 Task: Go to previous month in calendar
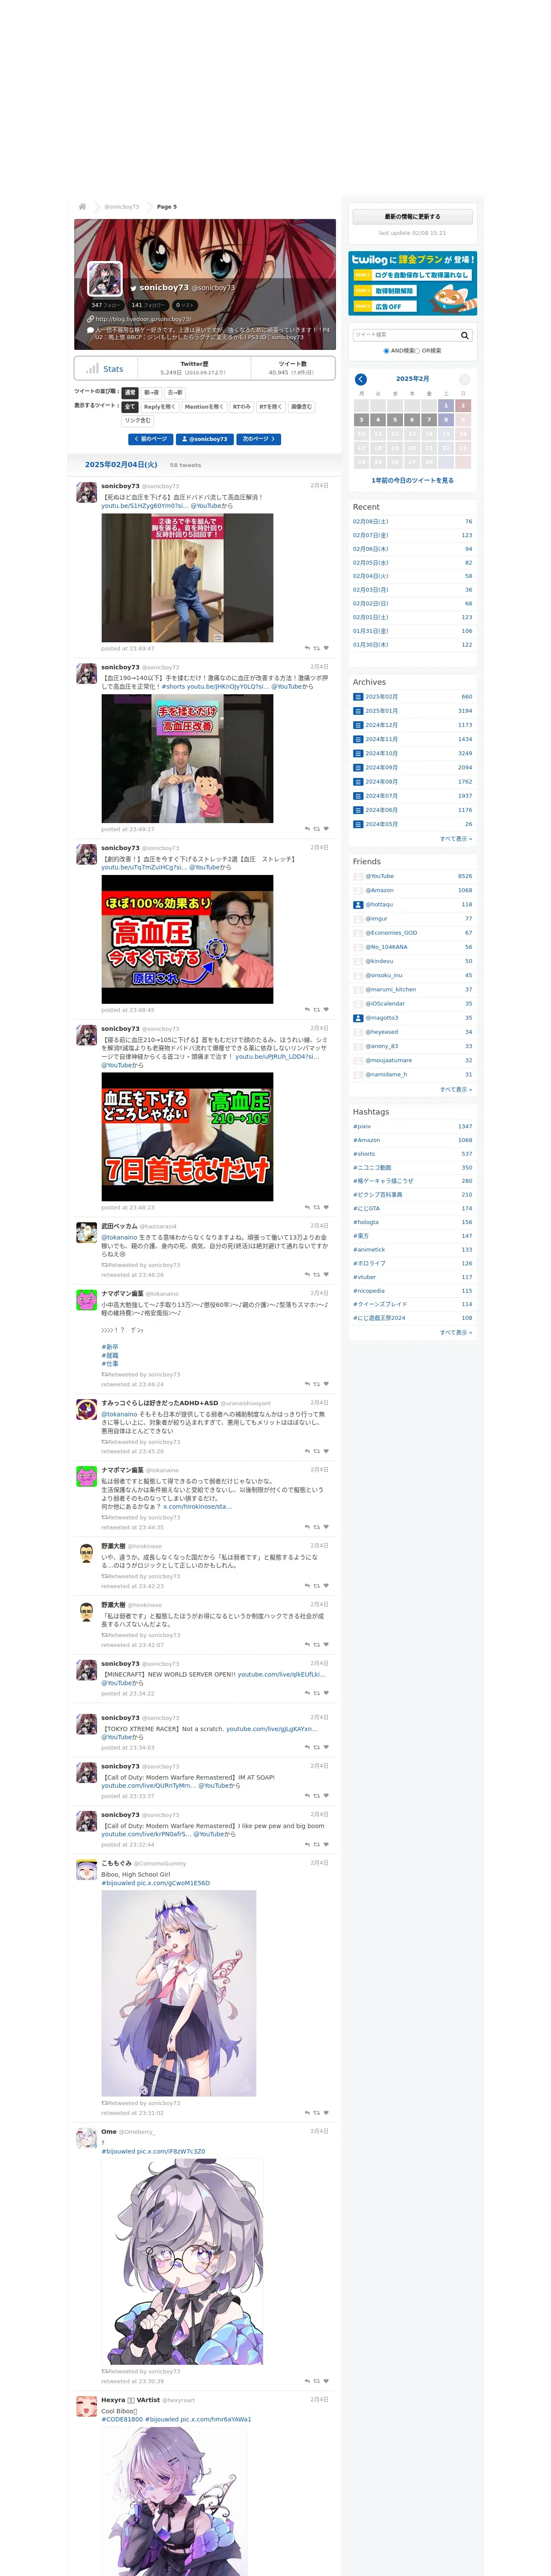(x=361, y=379)
